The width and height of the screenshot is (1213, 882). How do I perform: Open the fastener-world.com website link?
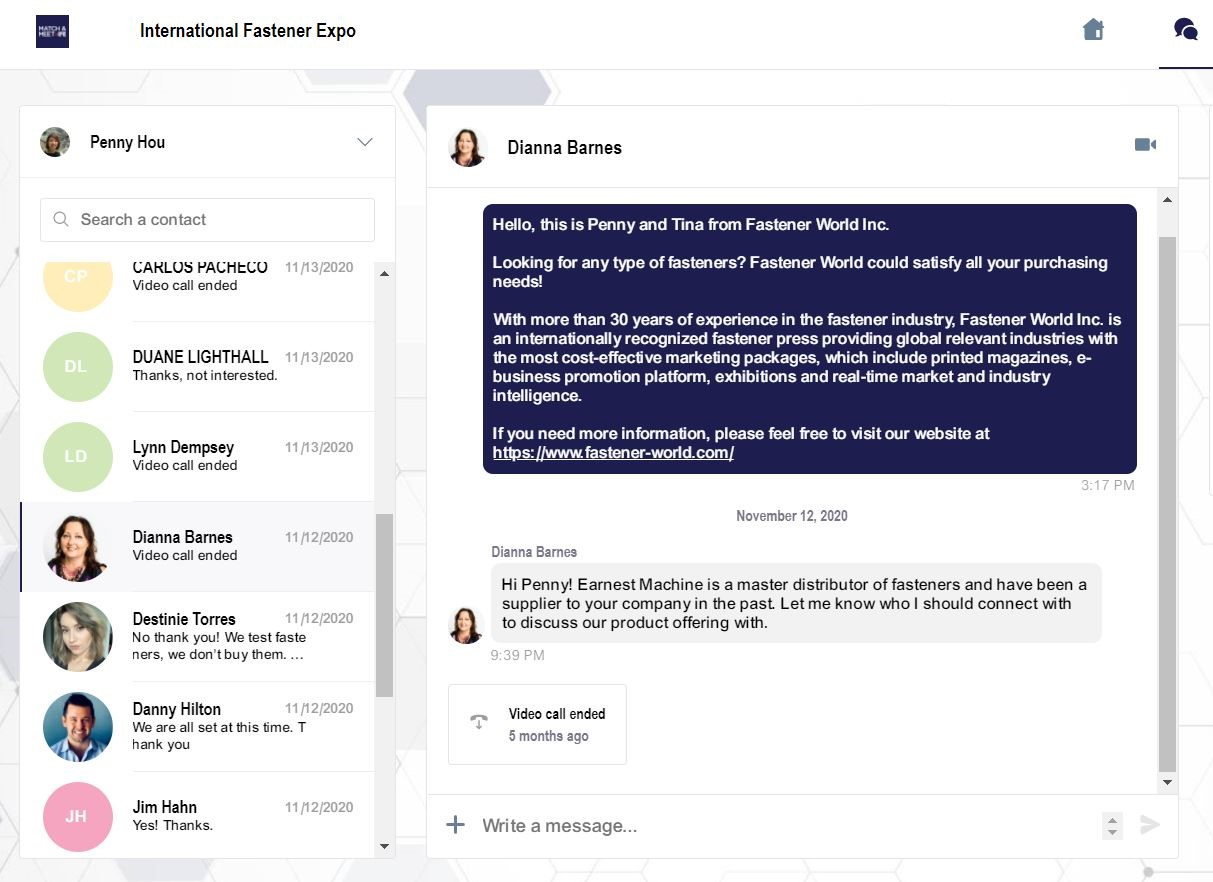pyautogui.click(x=613, y=452)
